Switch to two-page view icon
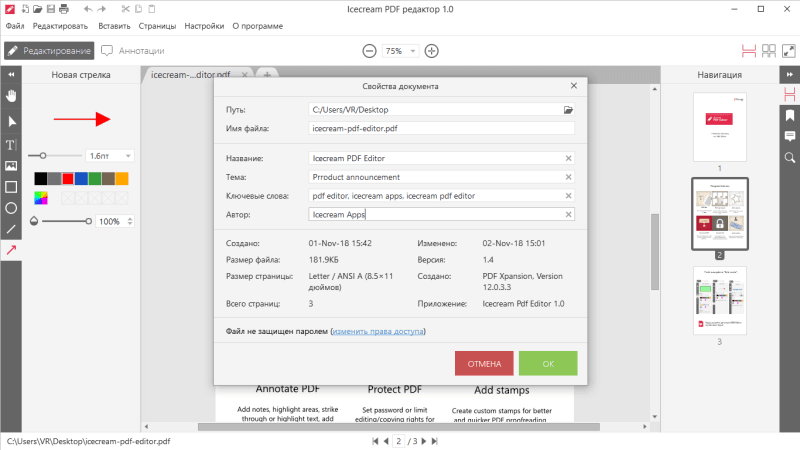The height and width of the screenshot is (450, 800). tap(769, 51)
